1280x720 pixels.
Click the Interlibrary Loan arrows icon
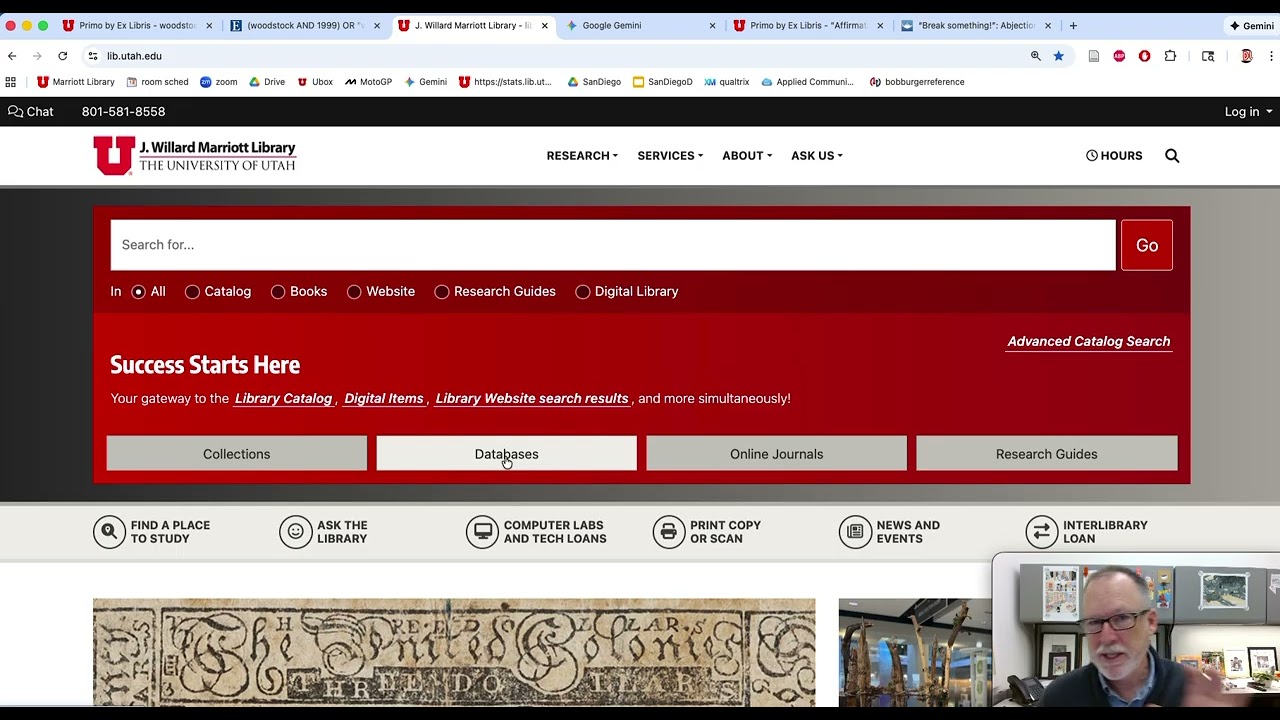tap(1041, 532)
